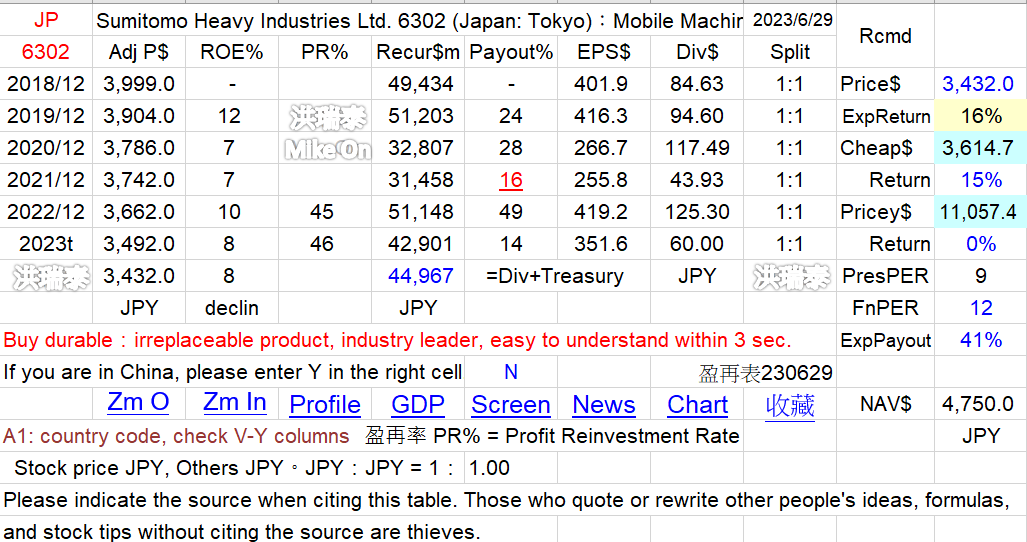The height and width of the screenshot is (542, 1027).
Task: Select the 2019/12 row label
Action: [46, 116]
